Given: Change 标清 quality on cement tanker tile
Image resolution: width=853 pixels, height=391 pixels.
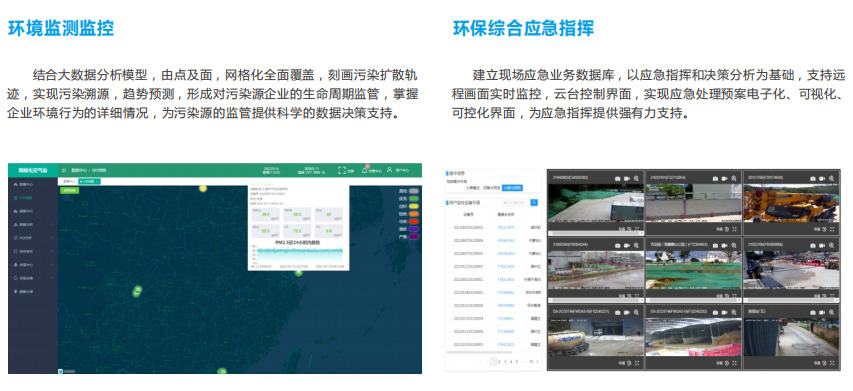Looking at the screenshot, I should (x=622, y=363).
